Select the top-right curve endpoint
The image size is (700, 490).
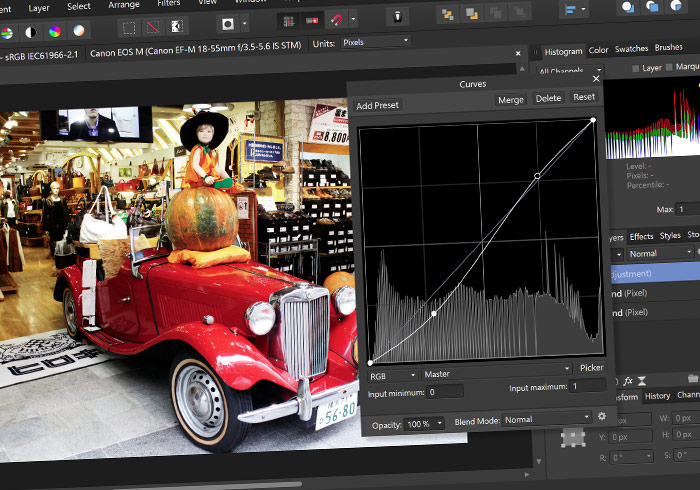coord(593,120)
